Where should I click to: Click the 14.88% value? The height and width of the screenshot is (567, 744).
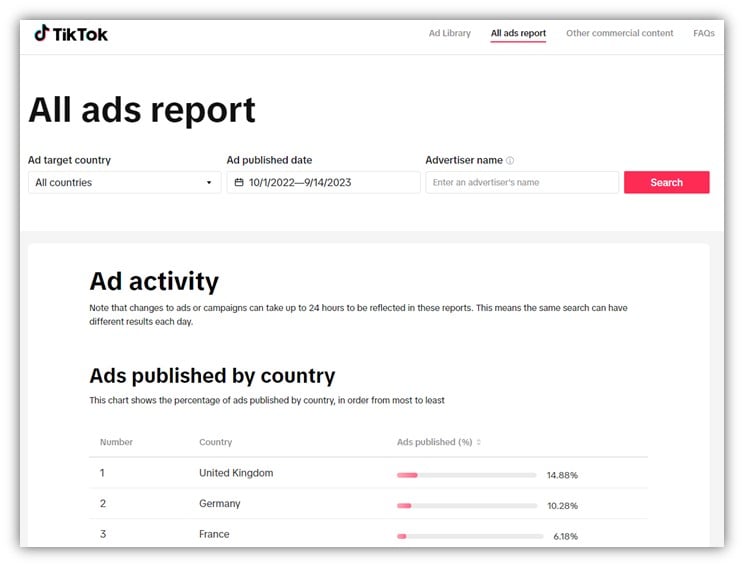coord(562,475)
